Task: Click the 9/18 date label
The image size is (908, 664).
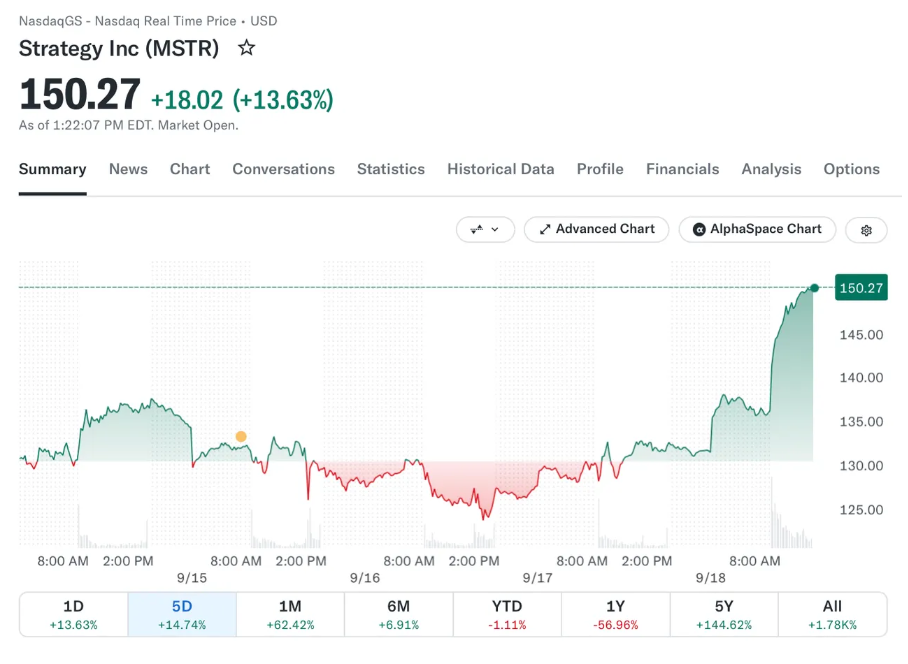Action: click(x=711, y=578)
